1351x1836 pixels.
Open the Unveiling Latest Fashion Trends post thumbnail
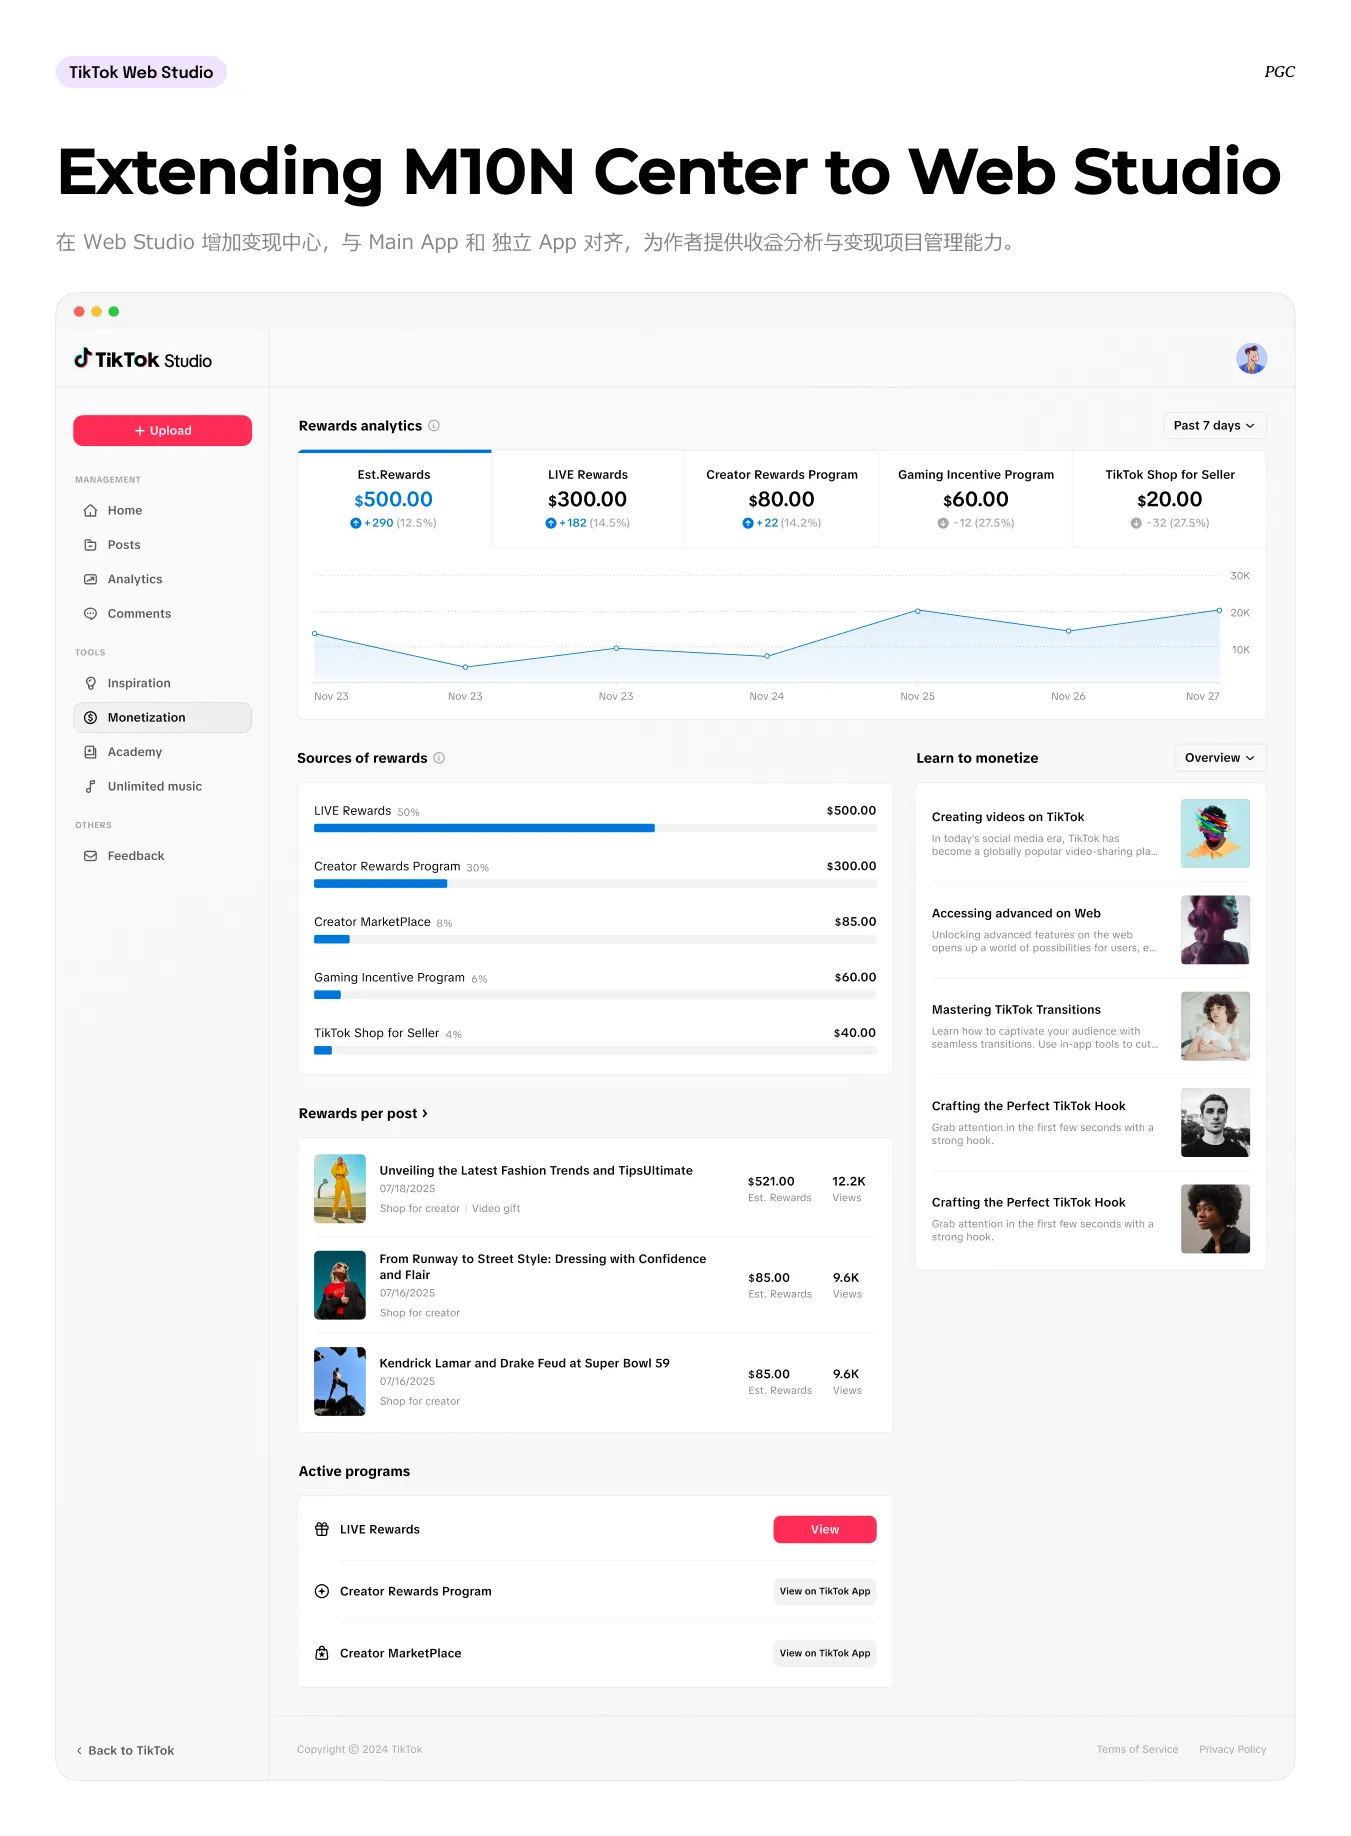tap(340, 1189)
